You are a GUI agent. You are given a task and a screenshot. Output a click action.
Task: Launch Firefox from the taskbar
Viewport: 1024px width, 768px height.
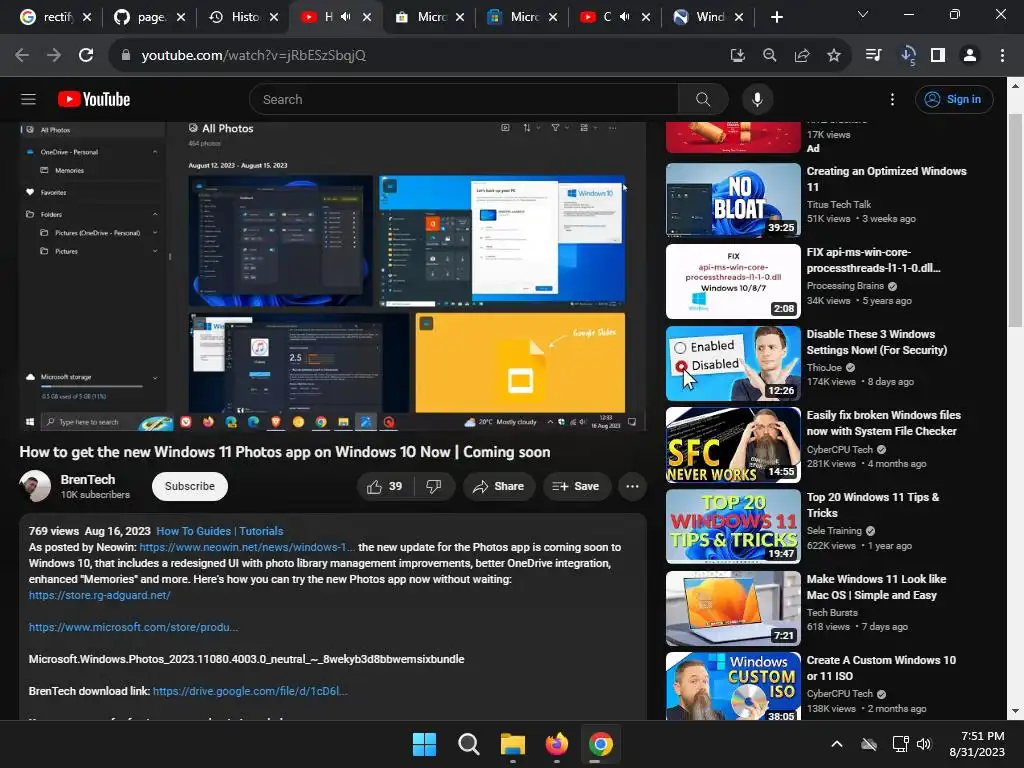[x=556, y=744]
